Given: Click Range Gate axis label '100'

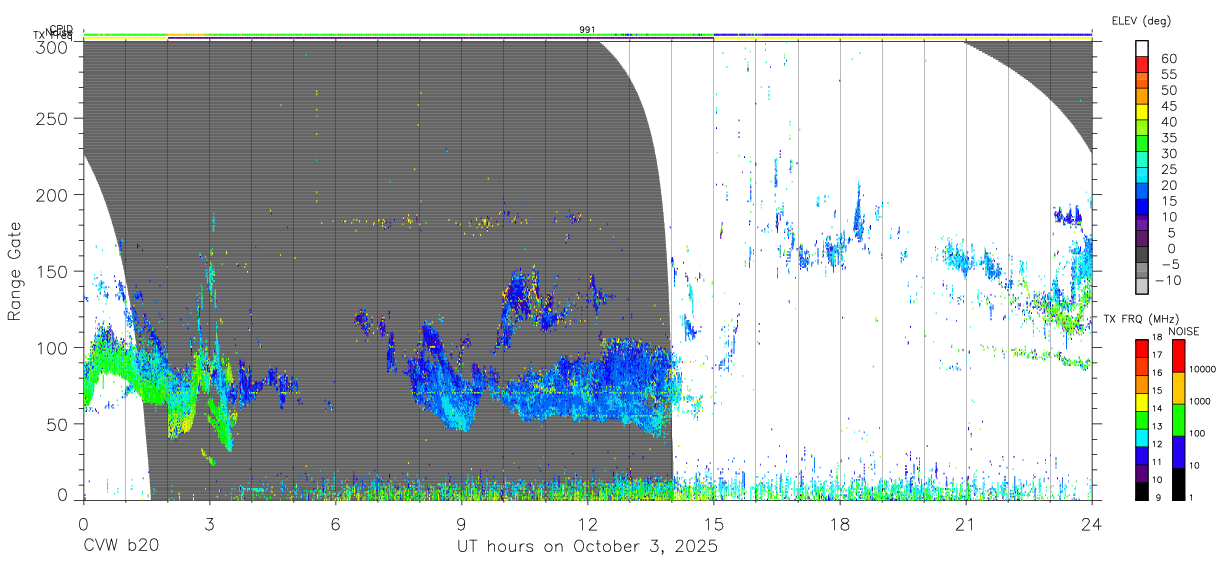Looking at the screenshot, I should [x=54, y=347].
